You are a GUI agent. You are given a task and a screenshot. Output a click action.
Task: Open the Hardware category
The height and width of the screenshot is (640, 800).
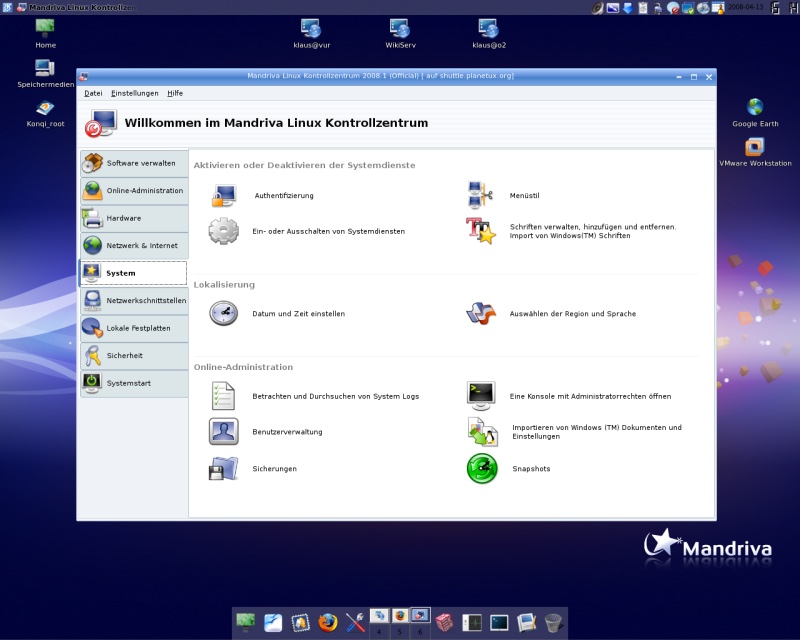click(x=134, y=218)
